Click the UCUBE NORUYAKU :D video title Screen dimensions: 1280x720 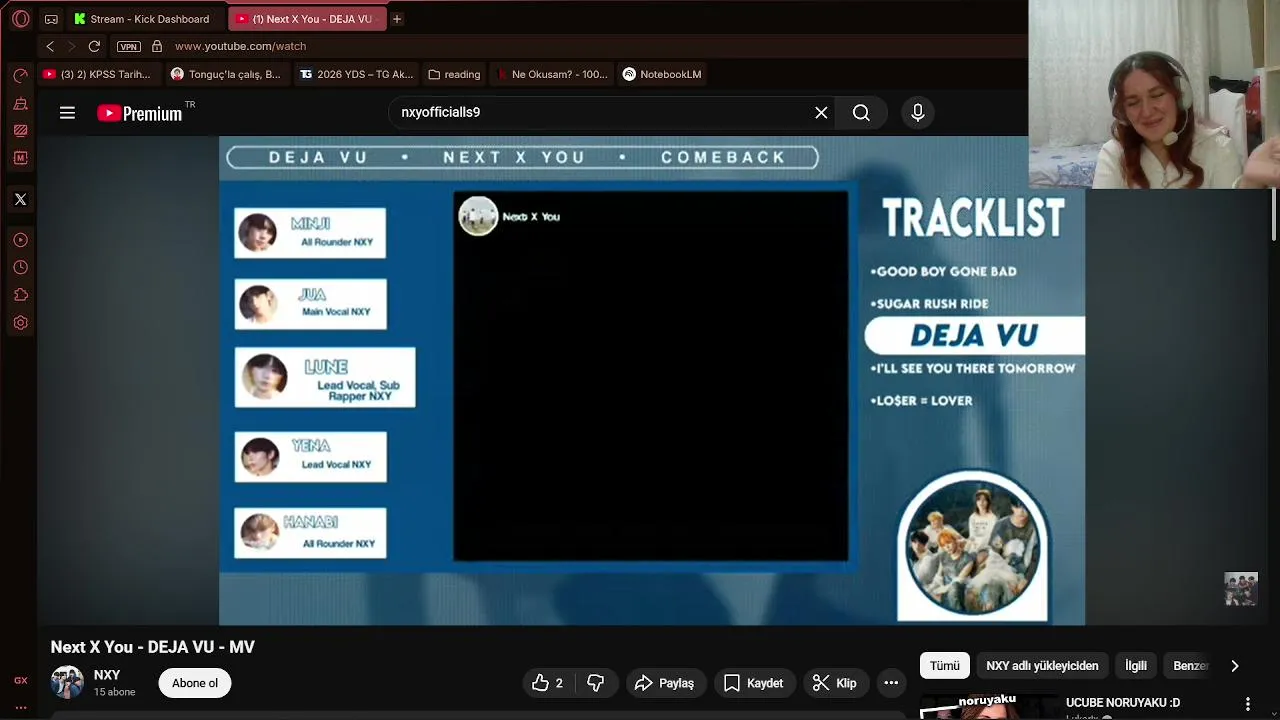pos(1123,703)
